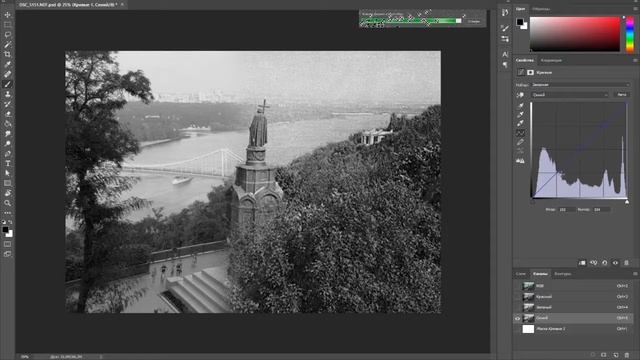Select the Pen tool
This screenshot has height=360, width=640.
pyautogui.click(x=7, y=153)
